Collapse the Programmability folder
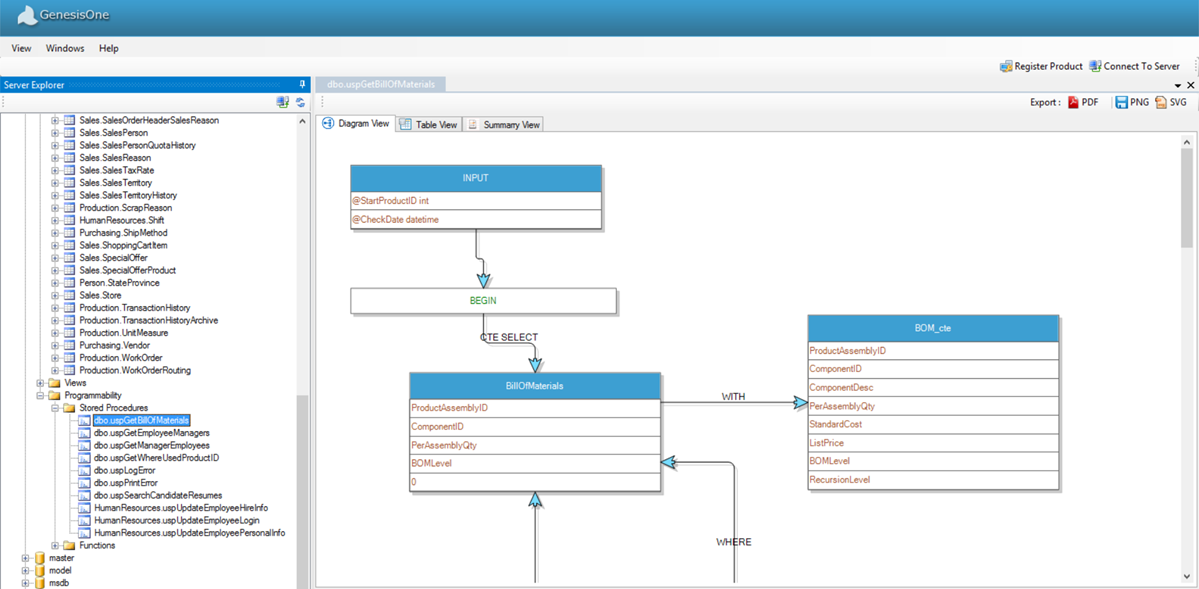 [x=41, y=395]
